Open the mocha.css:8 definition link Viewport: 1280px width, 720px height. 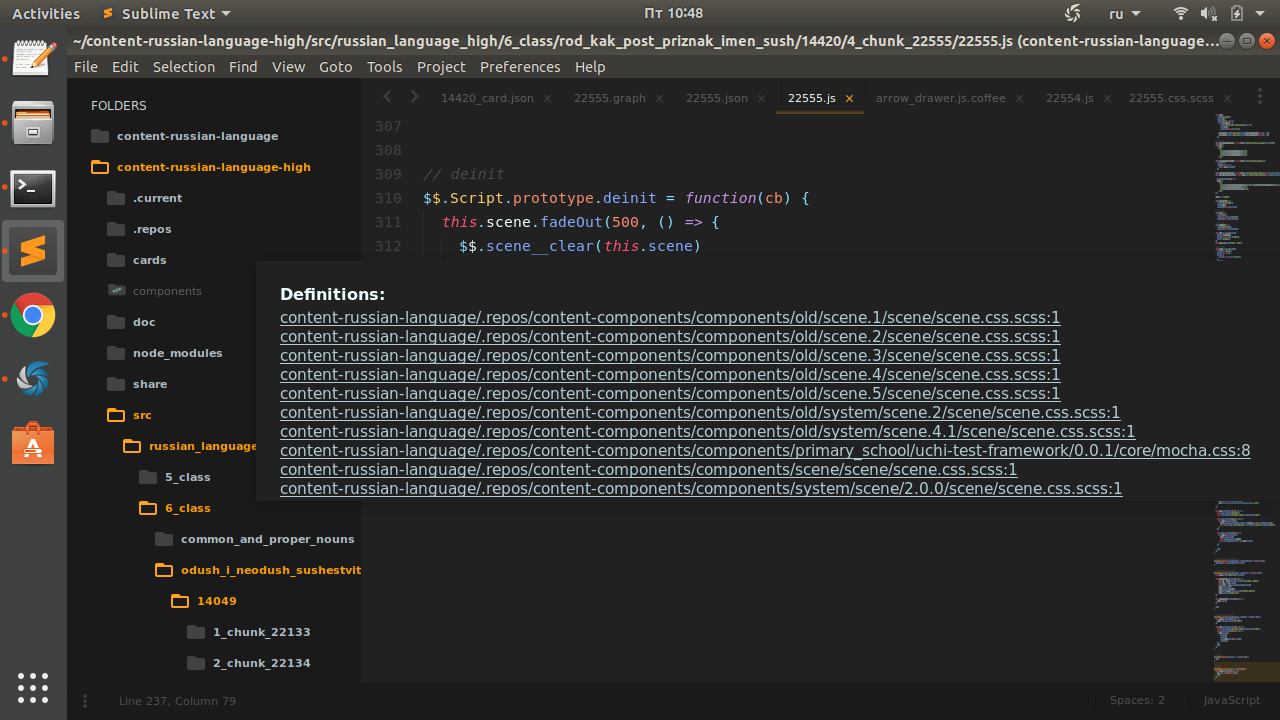[765, 451]
